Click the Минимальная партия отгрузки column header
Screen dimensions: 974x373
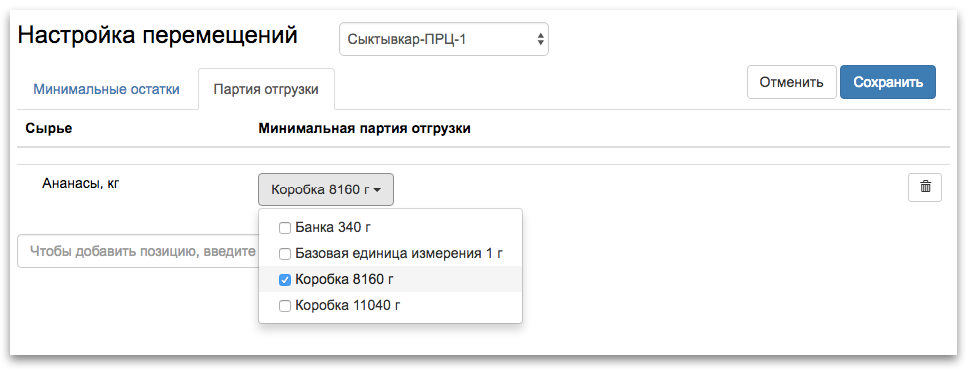point(365,129)
